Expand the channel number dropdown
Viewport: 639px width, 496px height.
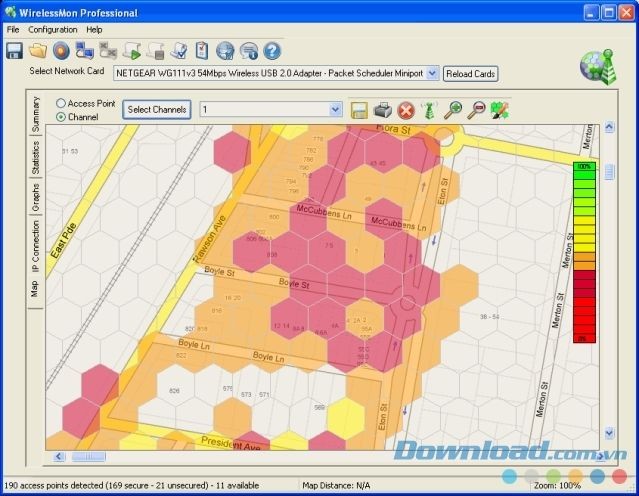pos(335,110)
